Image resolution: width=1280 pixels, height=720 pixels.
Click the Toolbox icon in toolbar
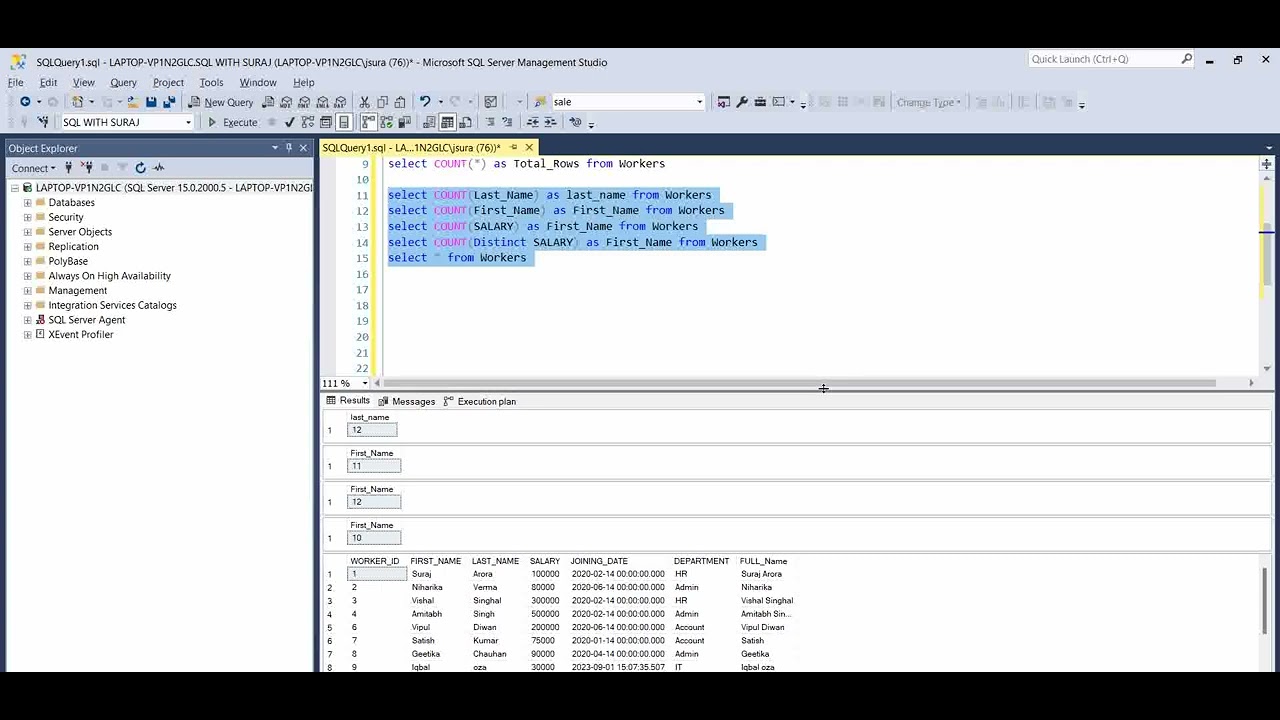tap(760, 102)
